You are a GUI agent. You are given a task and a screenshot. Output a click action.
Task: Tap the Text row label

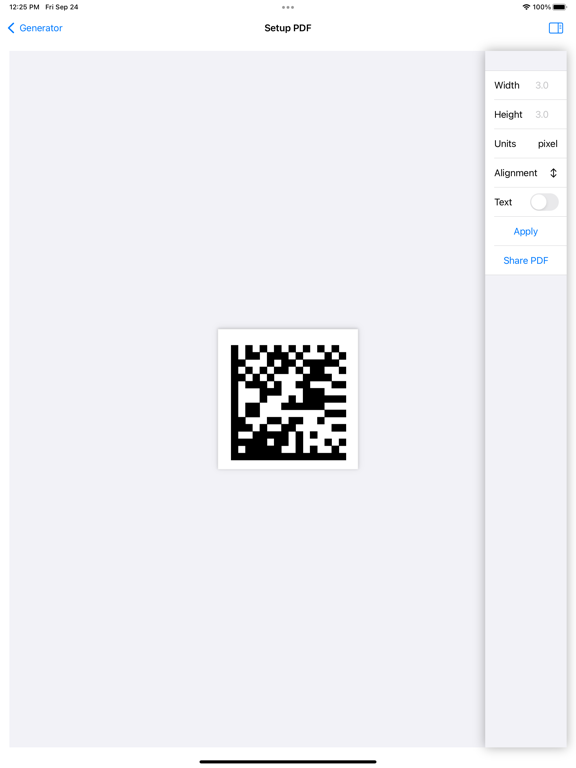[503, 202]
